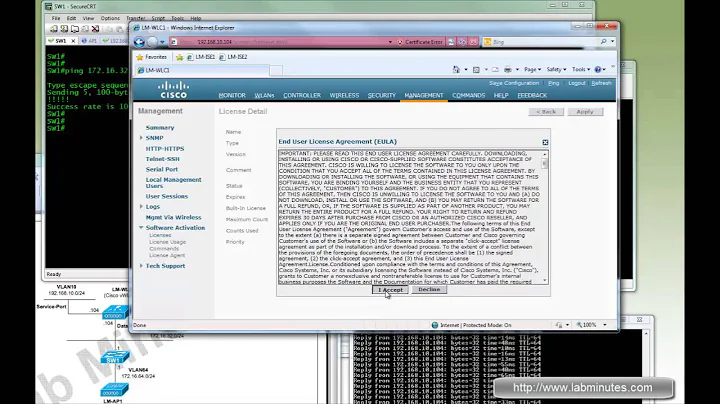Image resolution: width=720 pixels, height=404 pixels.
Task: Open the LM-ISE1 favorite link
Action: tap(201, 57)
